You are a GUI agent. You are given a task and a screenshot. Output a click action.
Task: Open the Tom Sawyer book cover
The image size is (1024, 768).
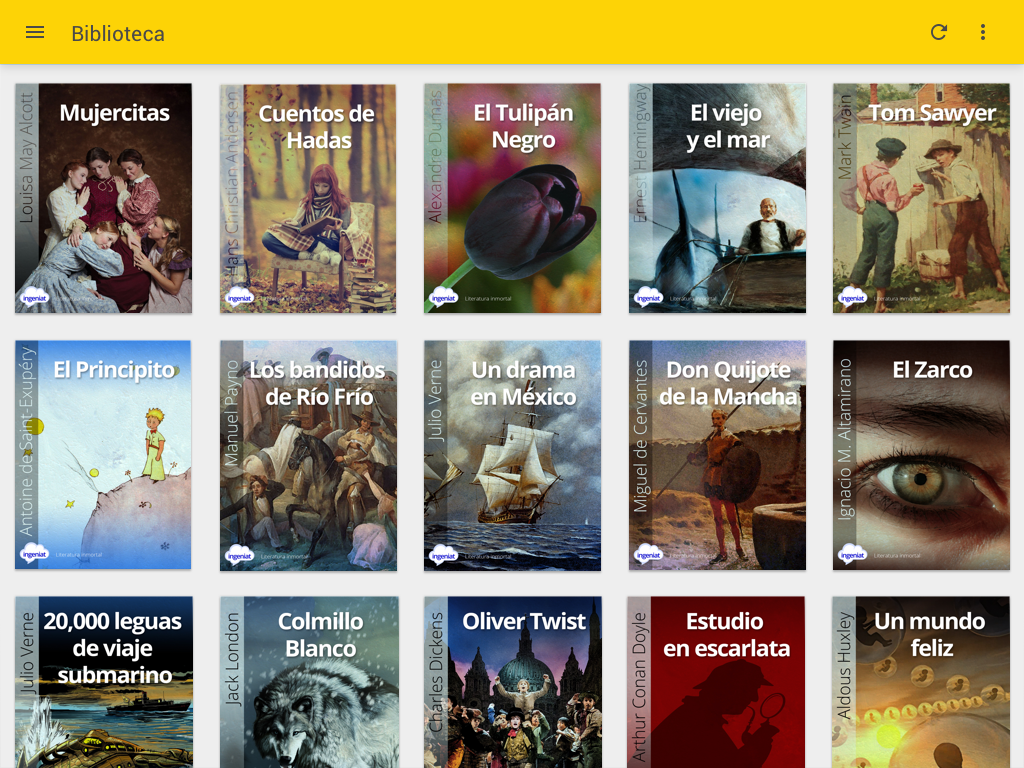[921, 198]
